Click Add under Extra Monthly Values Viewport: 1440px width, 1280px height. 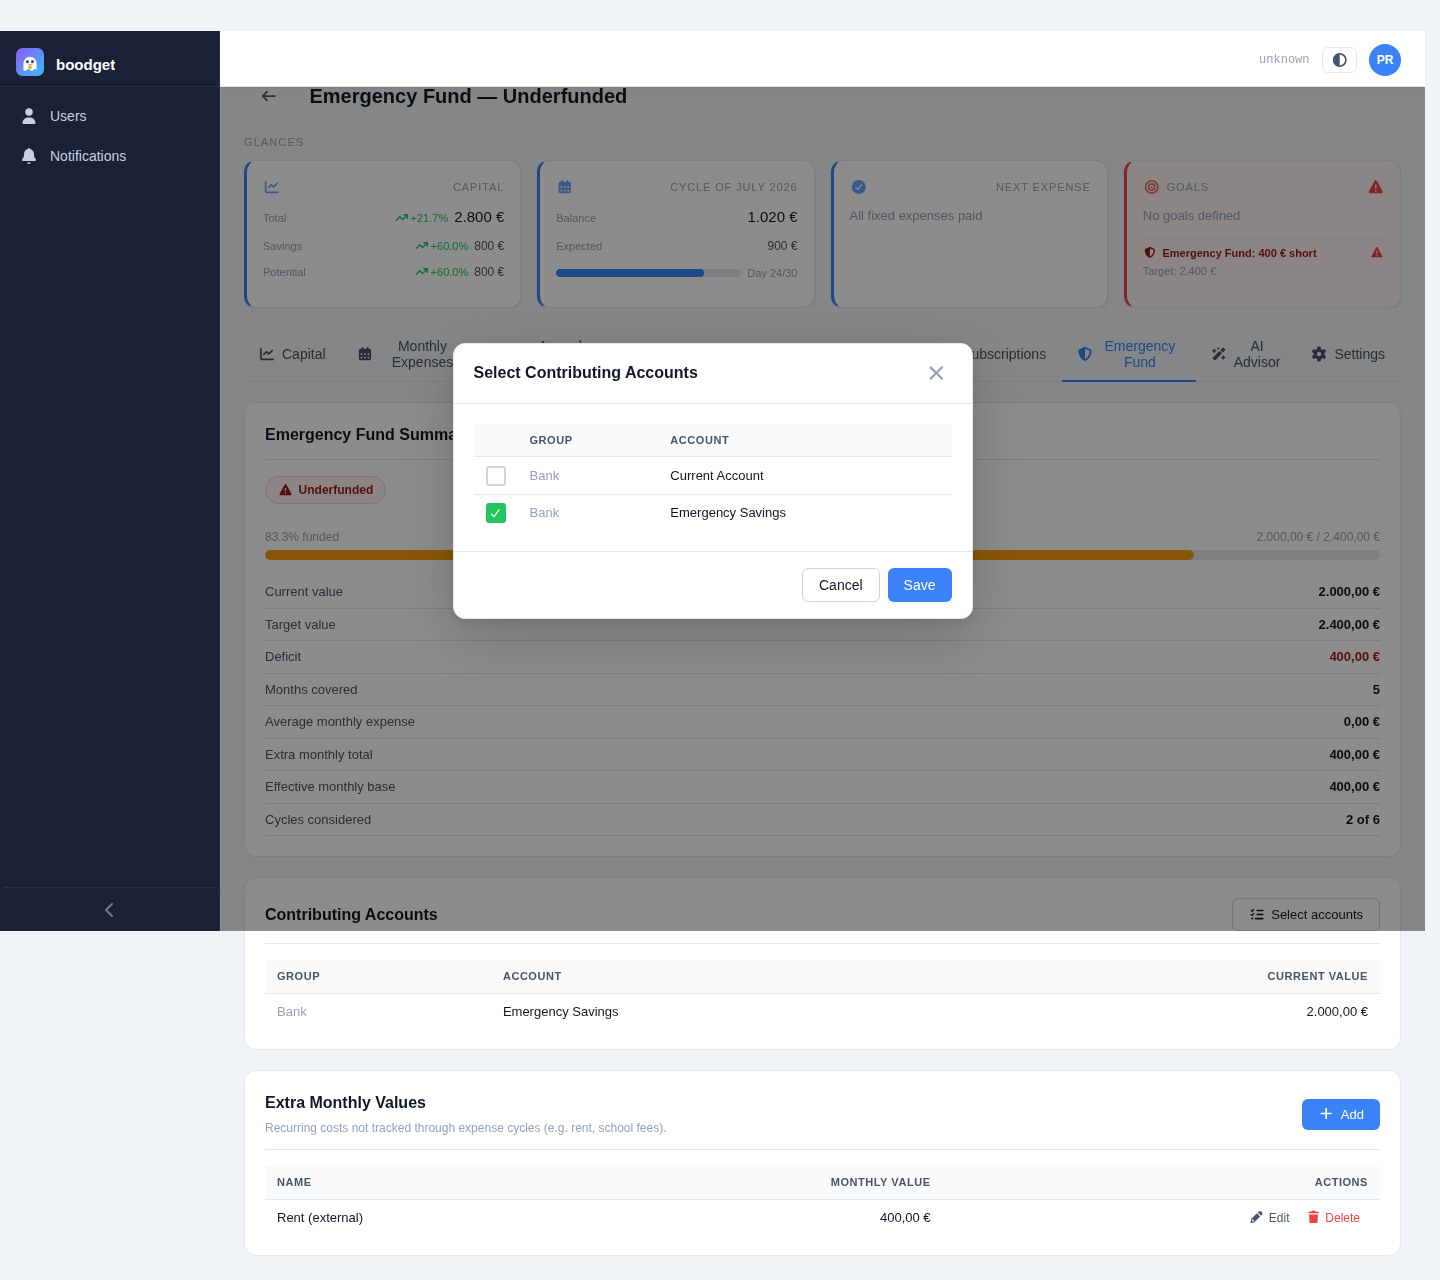(1341, 1114)
